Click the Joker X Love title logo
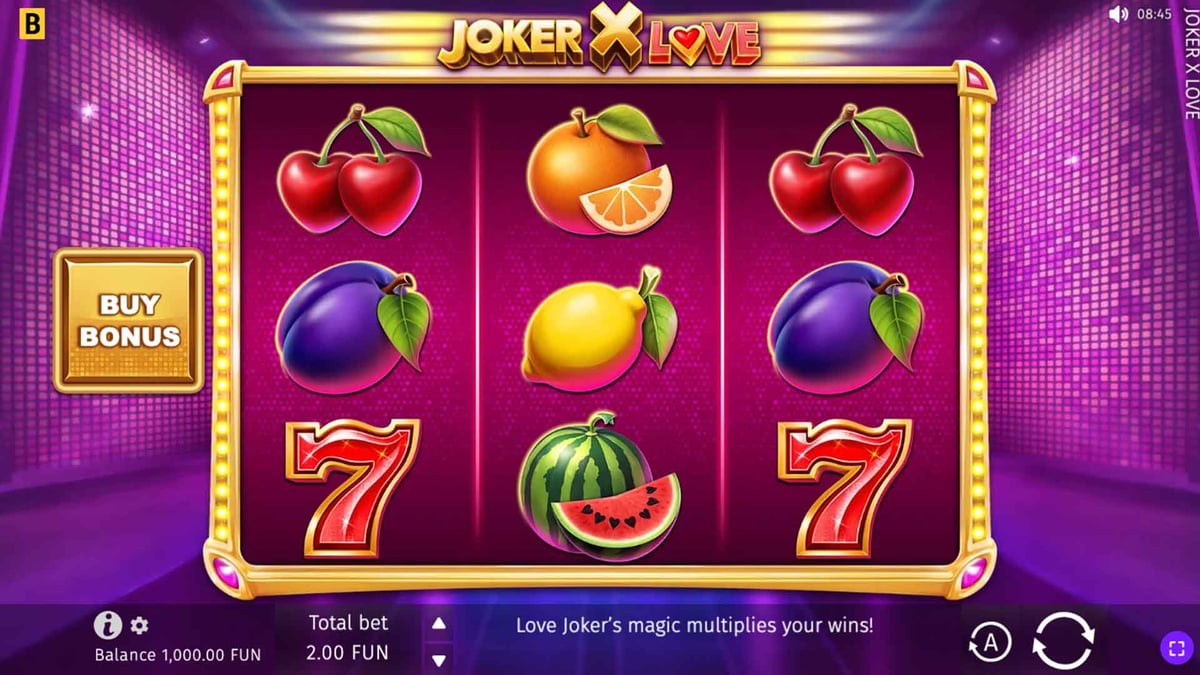 599,39
